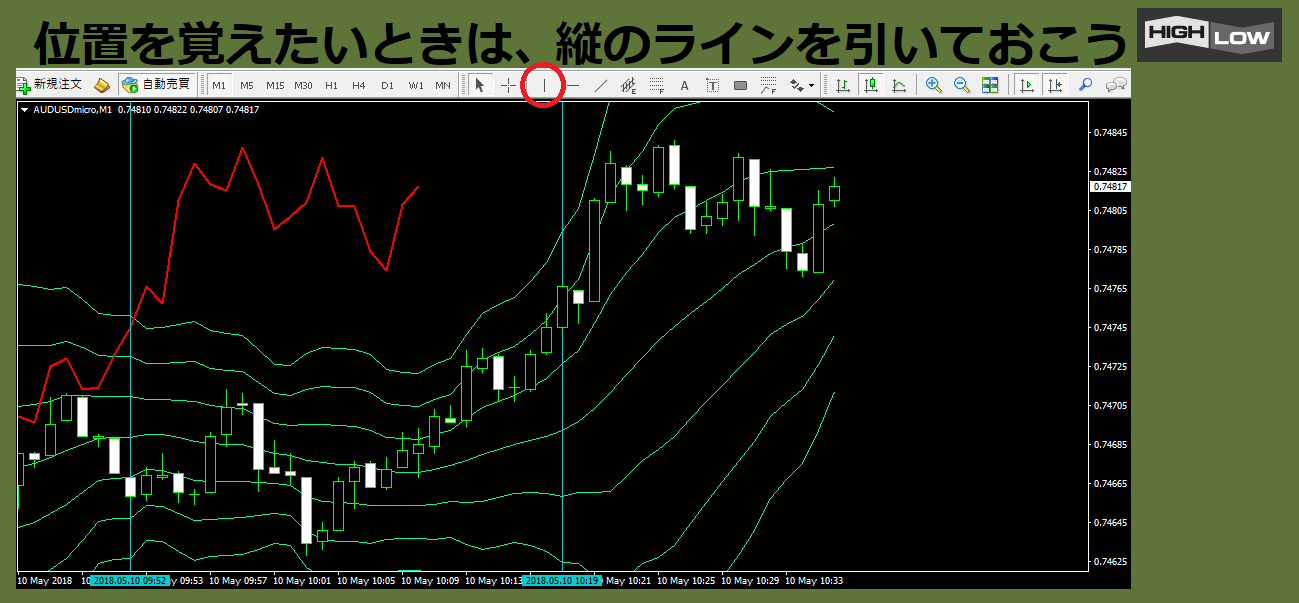Click the zoom in magnifier icon
Screen dimensions: 1299x603
[933, 85]
